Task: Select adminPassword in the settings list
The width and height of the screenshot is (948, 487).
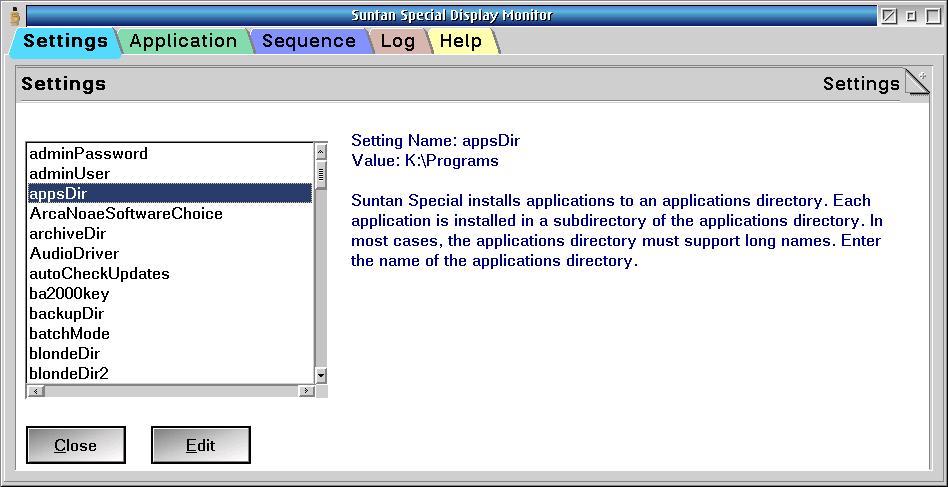Action: pyautogui.click(x=170, y=153)
